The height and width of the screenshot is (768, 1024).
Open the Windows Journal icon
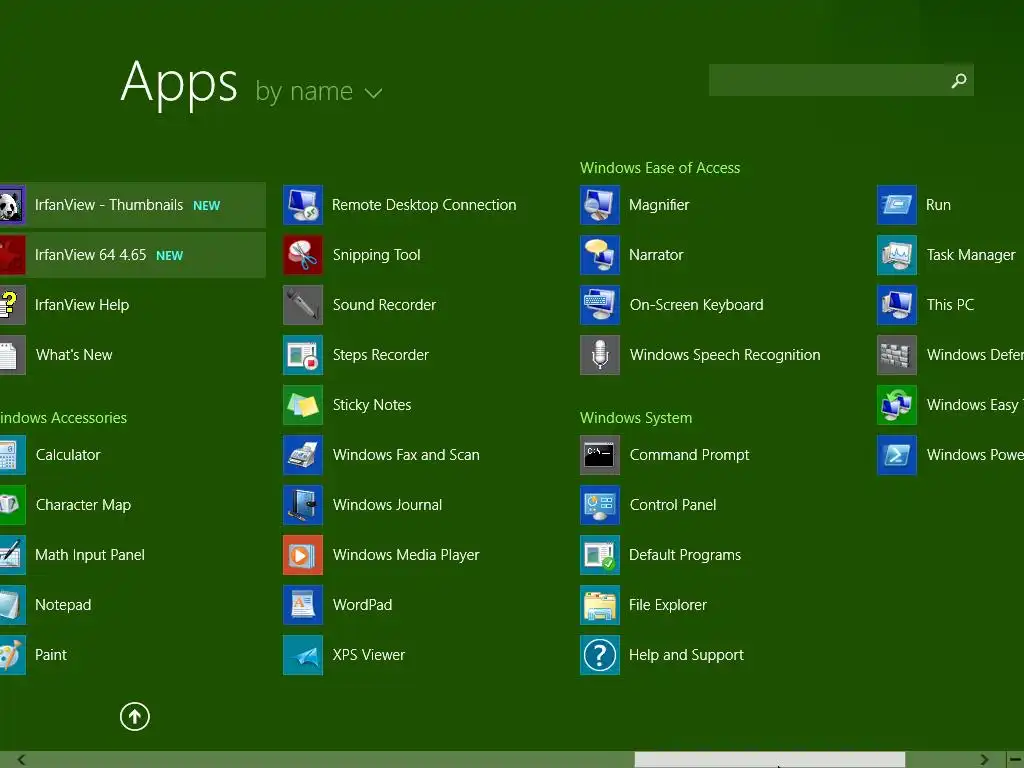point(302,505)
